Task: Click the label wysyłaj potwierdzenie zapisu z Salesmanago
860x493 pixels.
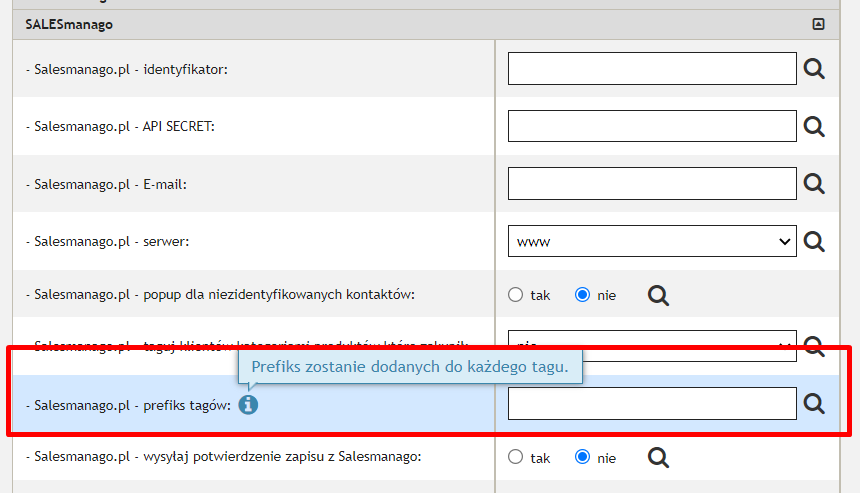Action: (x=224, y=457)
